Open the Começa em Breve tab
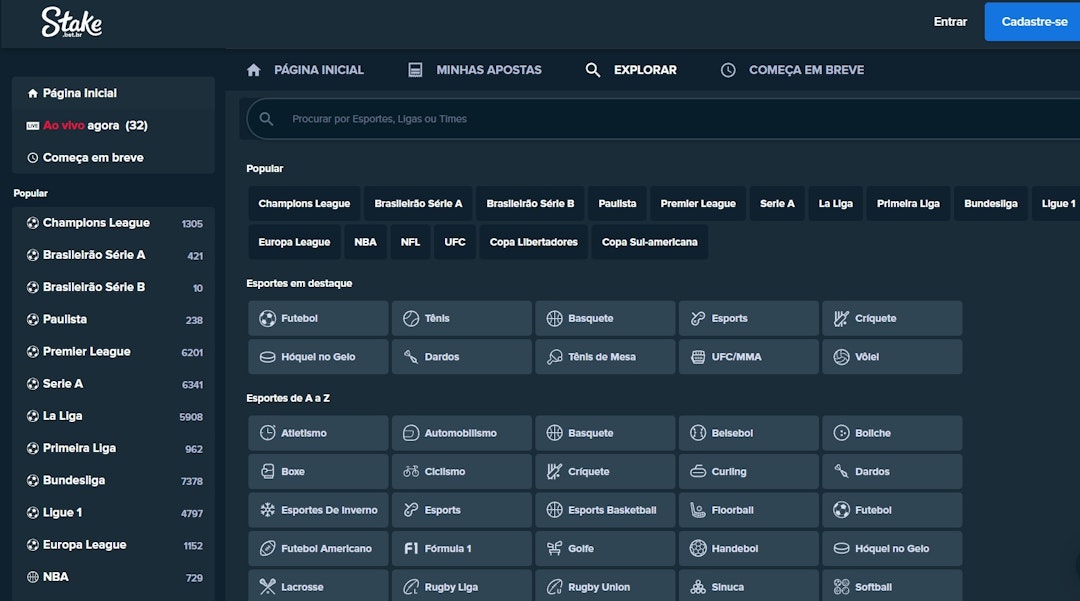 point(792,70)
